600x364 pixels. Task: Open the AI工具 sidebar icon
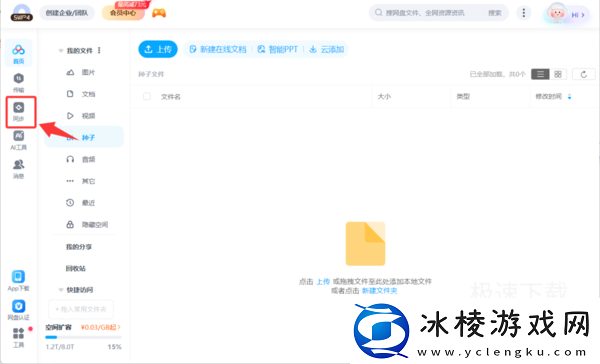pos(18,140)
